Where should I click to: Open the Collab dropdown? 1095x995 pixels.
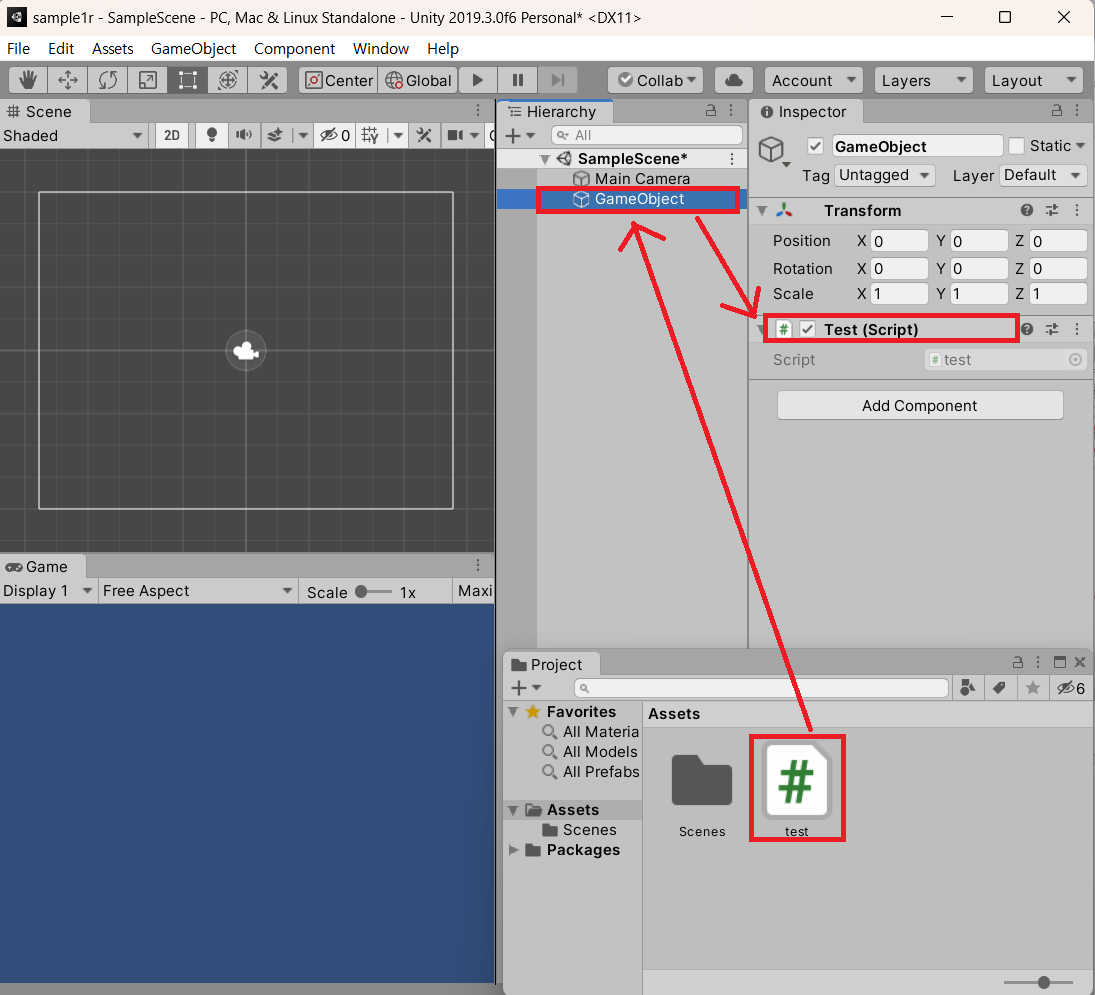(656, 80)
